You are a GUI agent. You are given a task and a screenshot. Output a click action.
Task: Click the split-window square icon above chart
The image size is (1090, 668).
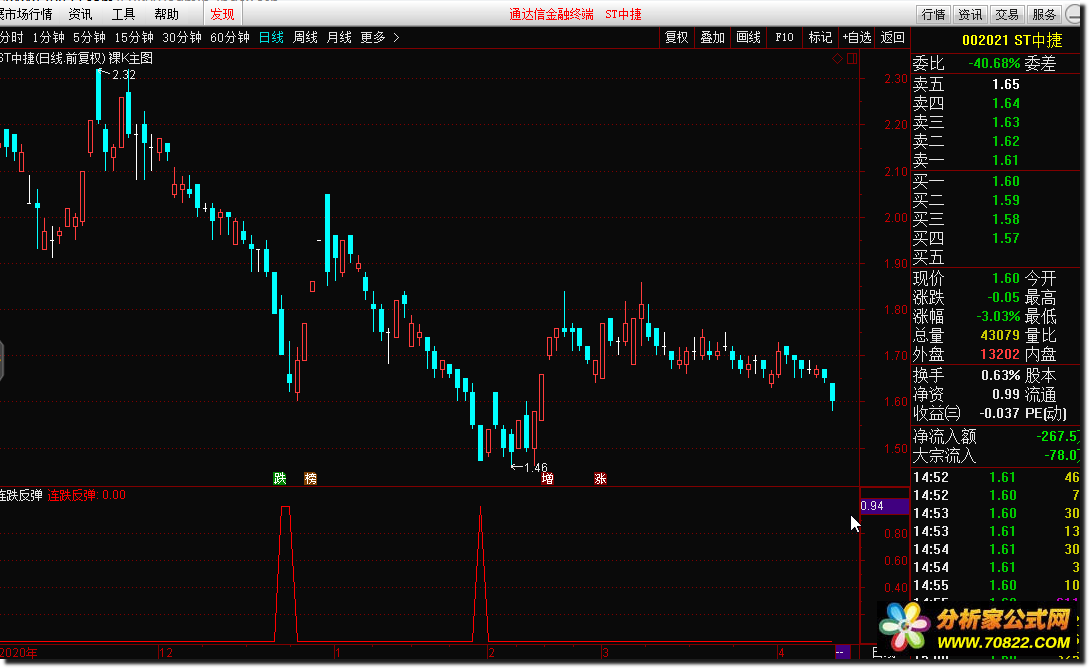pos(852,59)
